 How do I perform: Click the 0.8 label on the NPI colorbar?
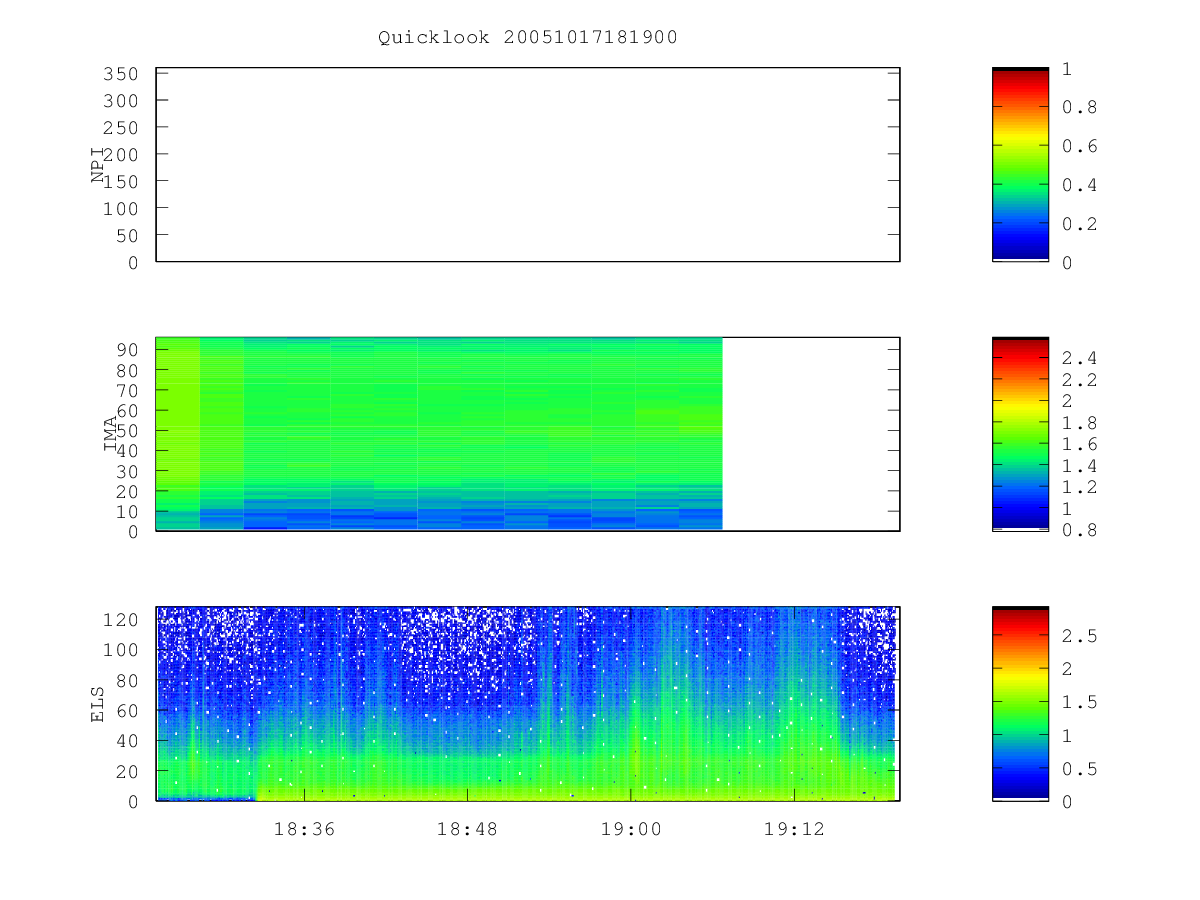pyautogui.click(x=1078, y=107)
